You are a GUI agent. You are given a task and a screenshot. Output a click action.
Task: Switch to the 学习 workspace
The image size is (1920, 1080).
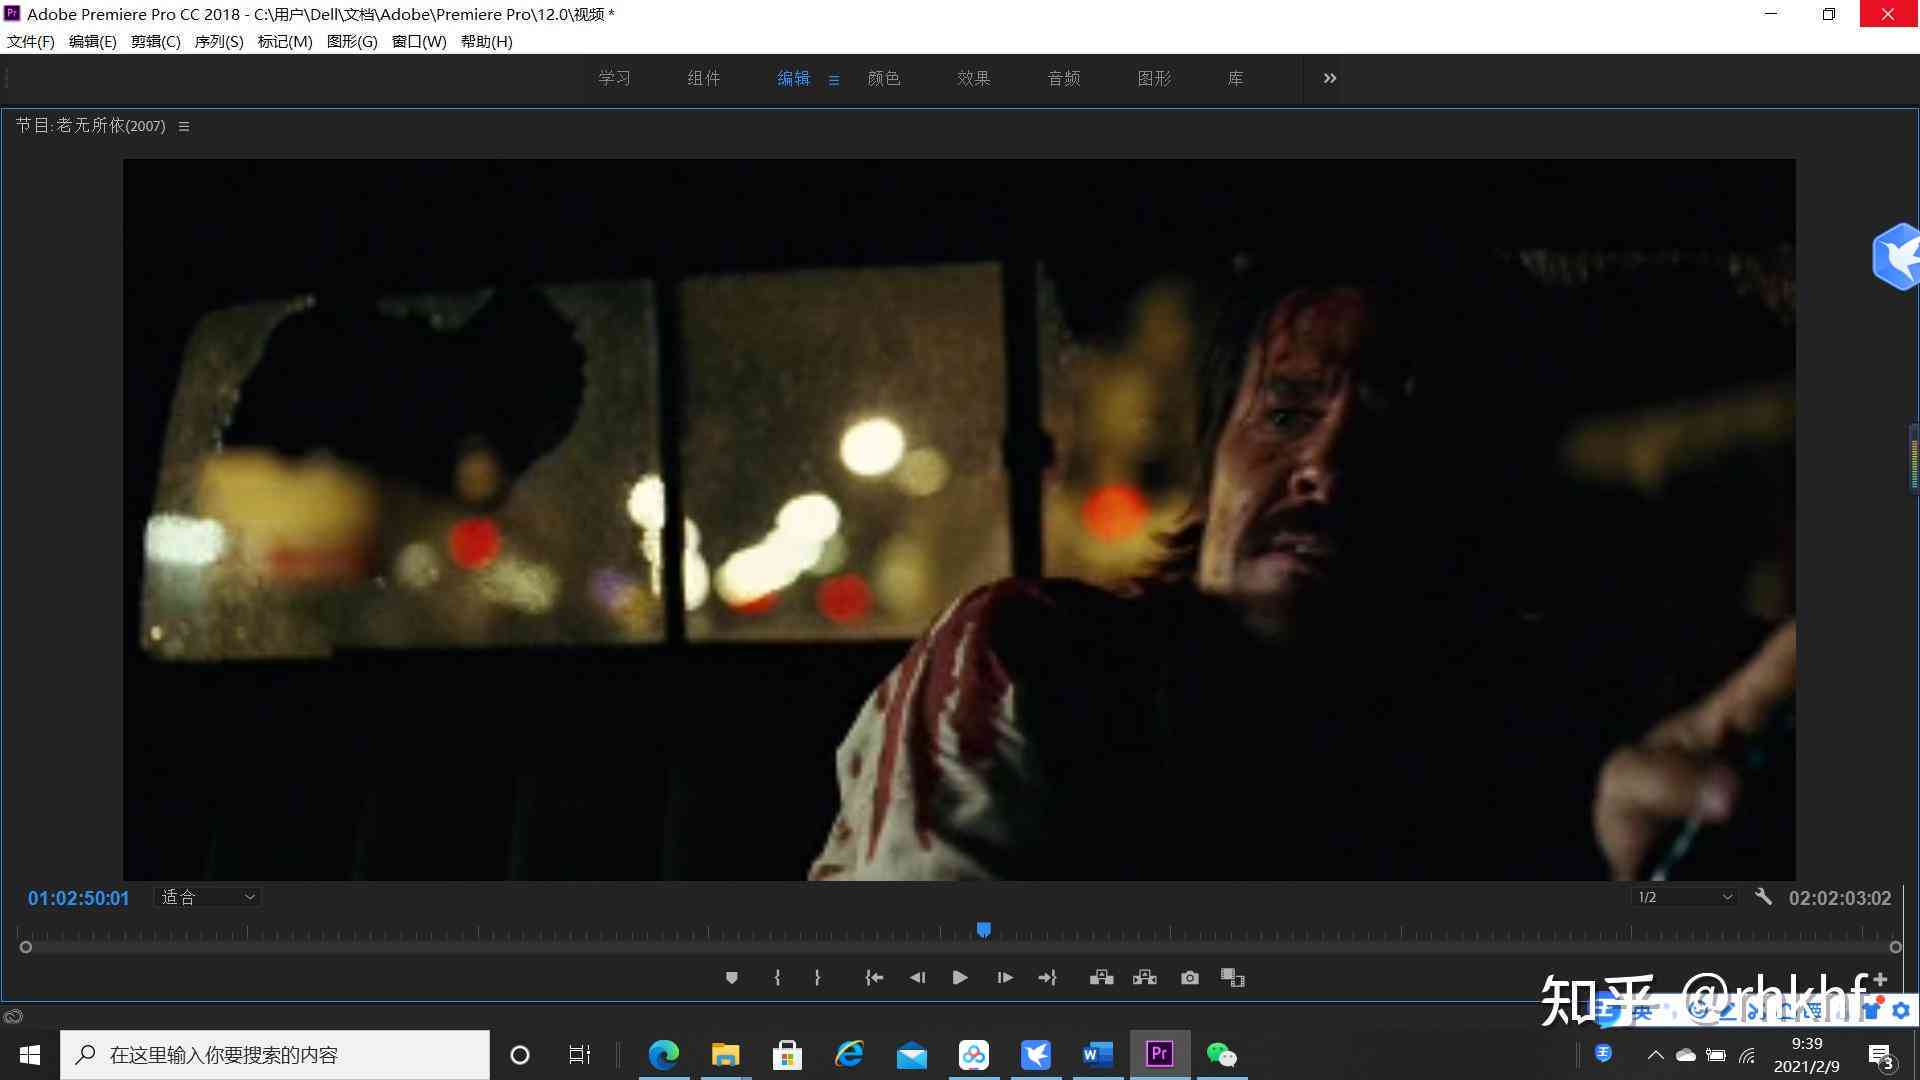[614, 78]
